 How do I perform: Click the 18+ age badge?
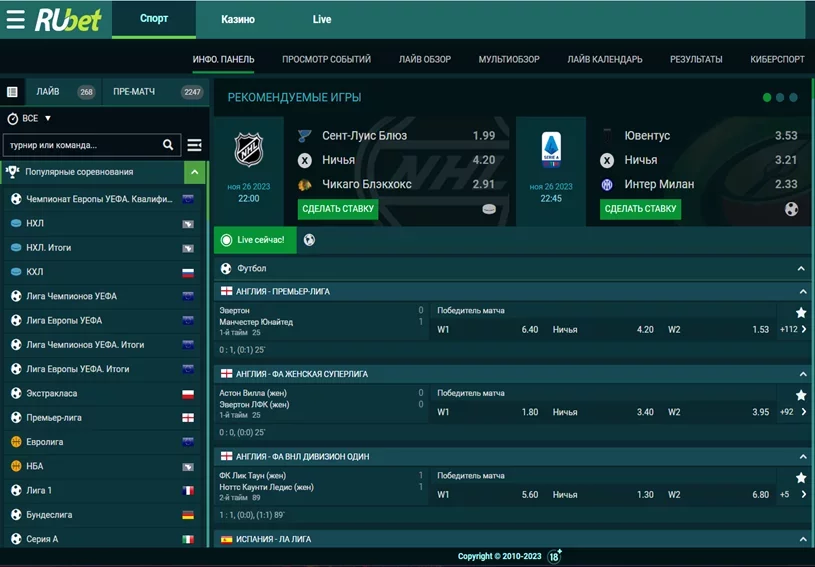[x=555, y=556]
